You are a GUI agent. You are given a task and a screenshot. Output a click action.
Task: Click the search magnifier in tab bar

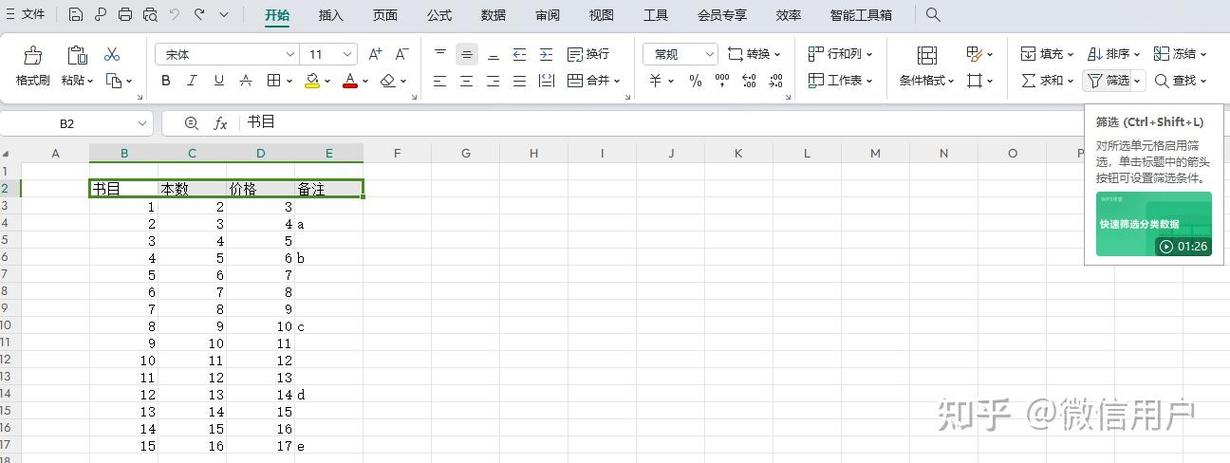[x=932, y=15]
